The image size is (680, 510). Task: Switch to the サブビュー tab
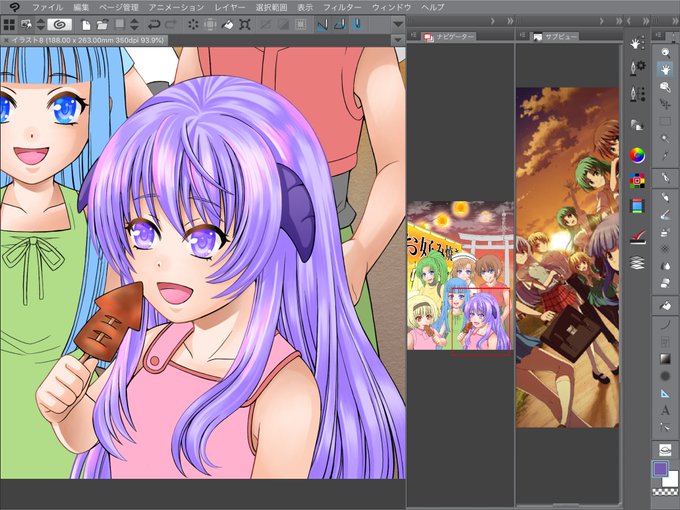point(555,37)
